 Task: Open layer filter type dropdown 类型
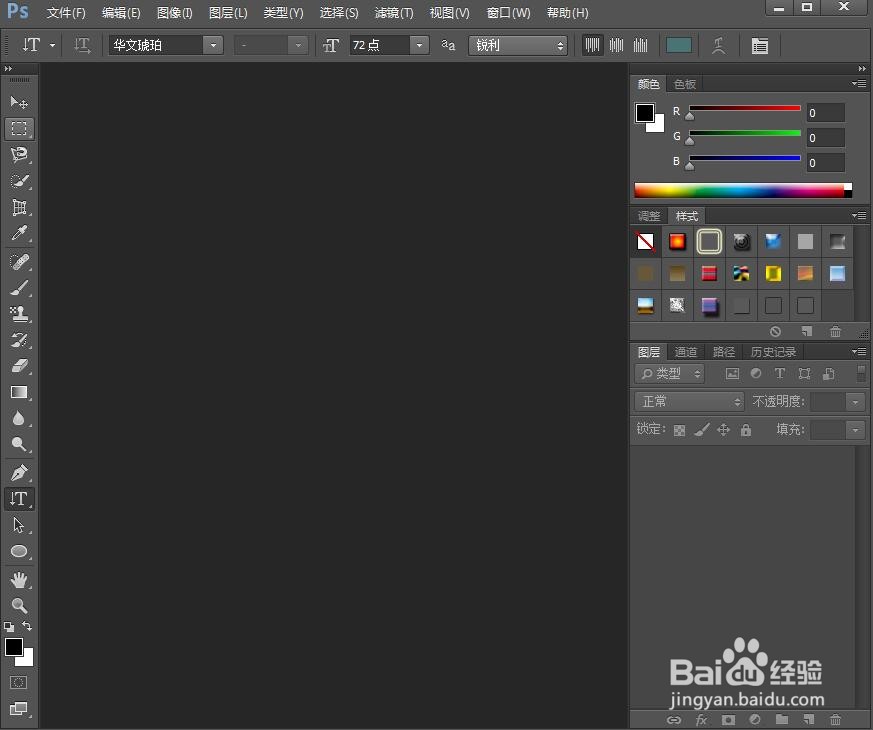[669, 374]
